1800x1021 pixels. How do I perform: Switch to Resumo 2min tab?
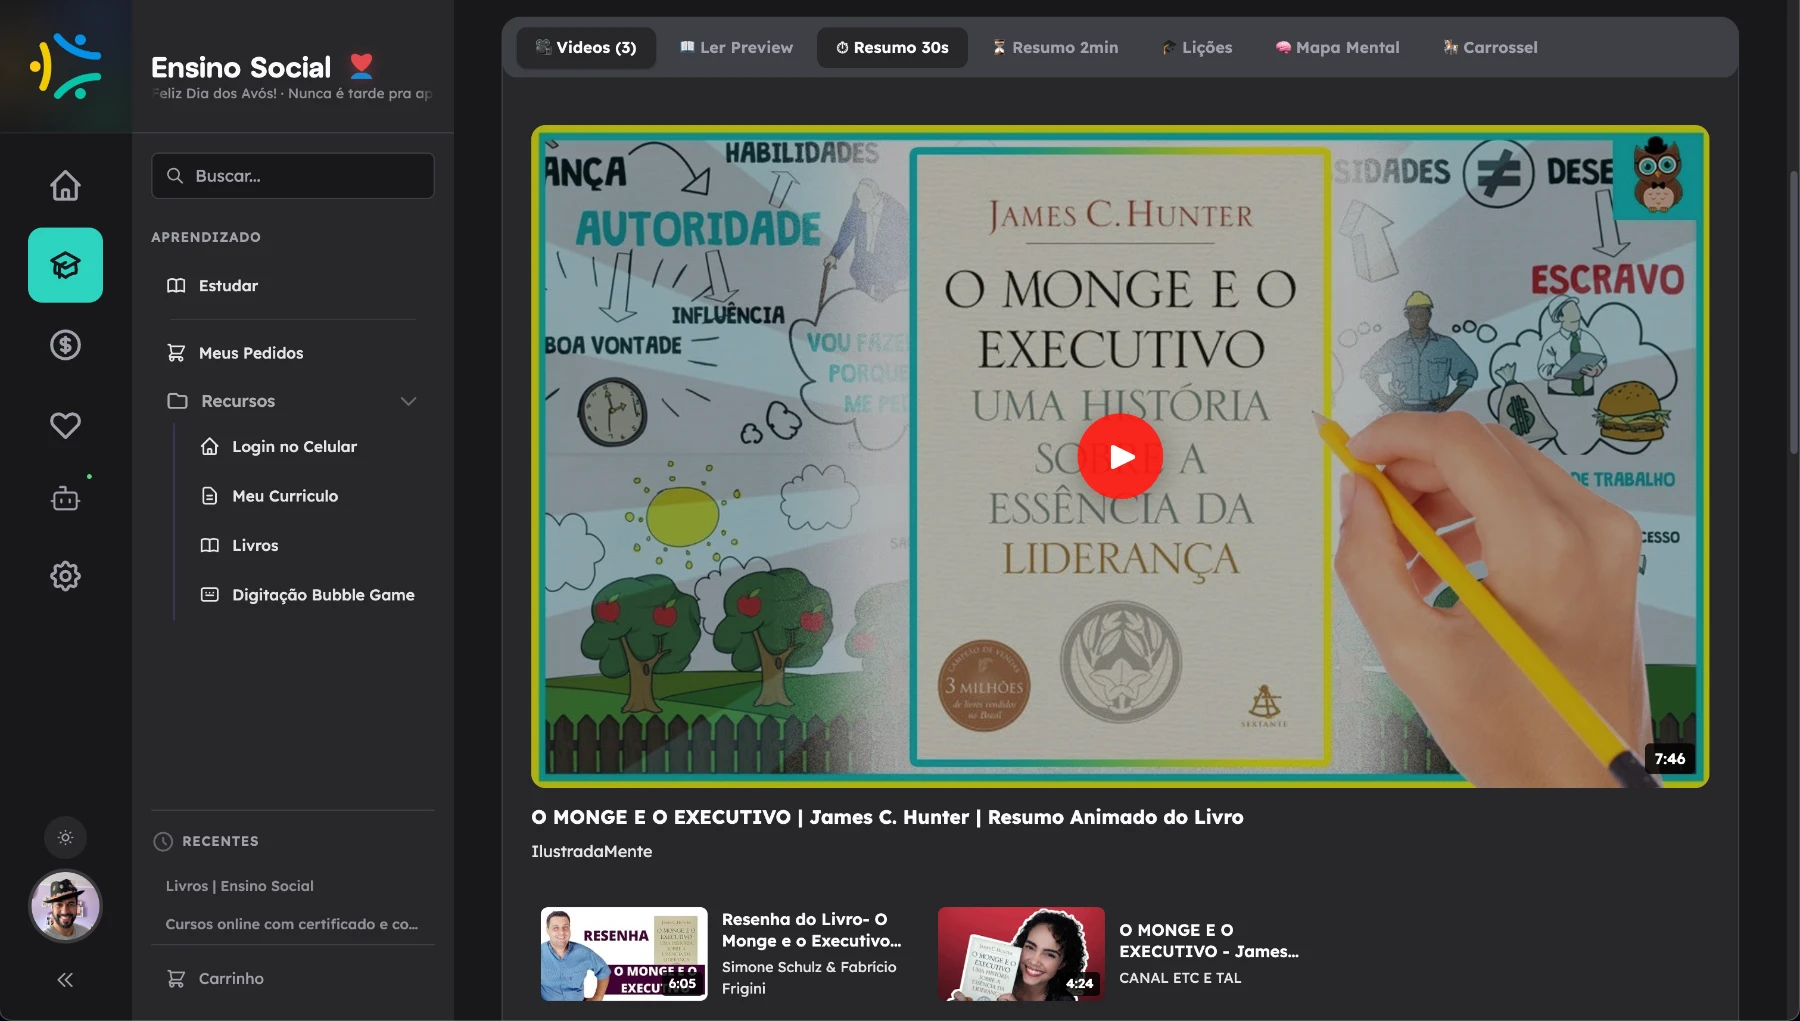(1055, 48)
